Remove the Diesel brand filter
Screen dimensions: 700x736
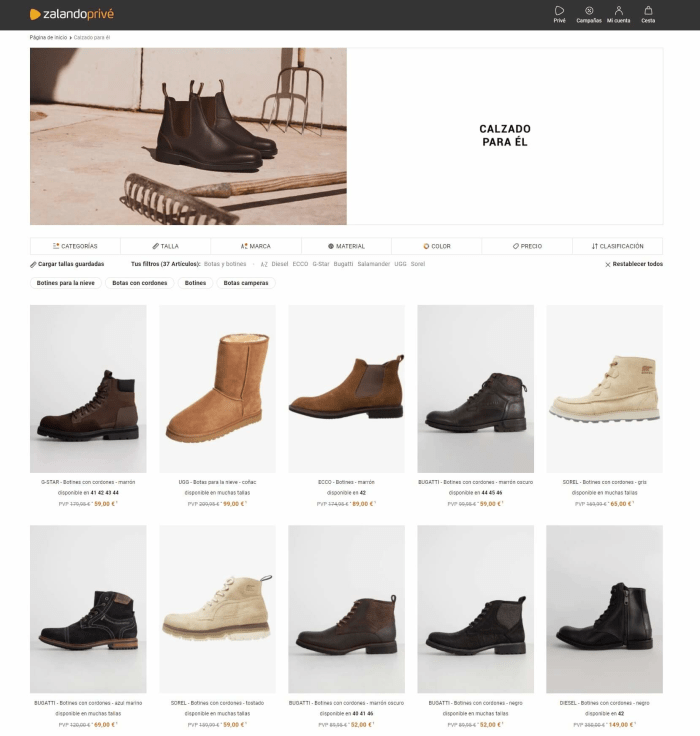(x=280, y=264)
